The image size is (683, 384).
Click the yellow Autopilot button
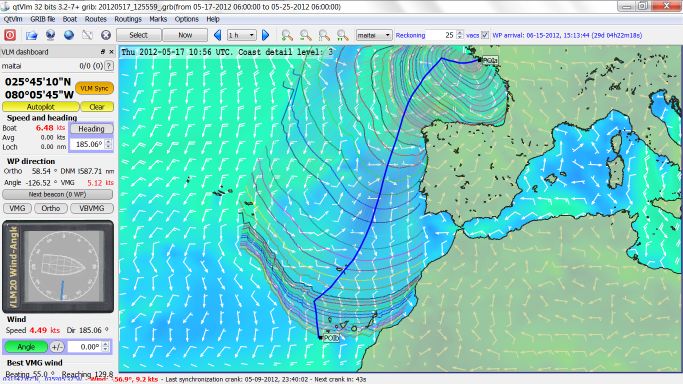tap(41, 107)
